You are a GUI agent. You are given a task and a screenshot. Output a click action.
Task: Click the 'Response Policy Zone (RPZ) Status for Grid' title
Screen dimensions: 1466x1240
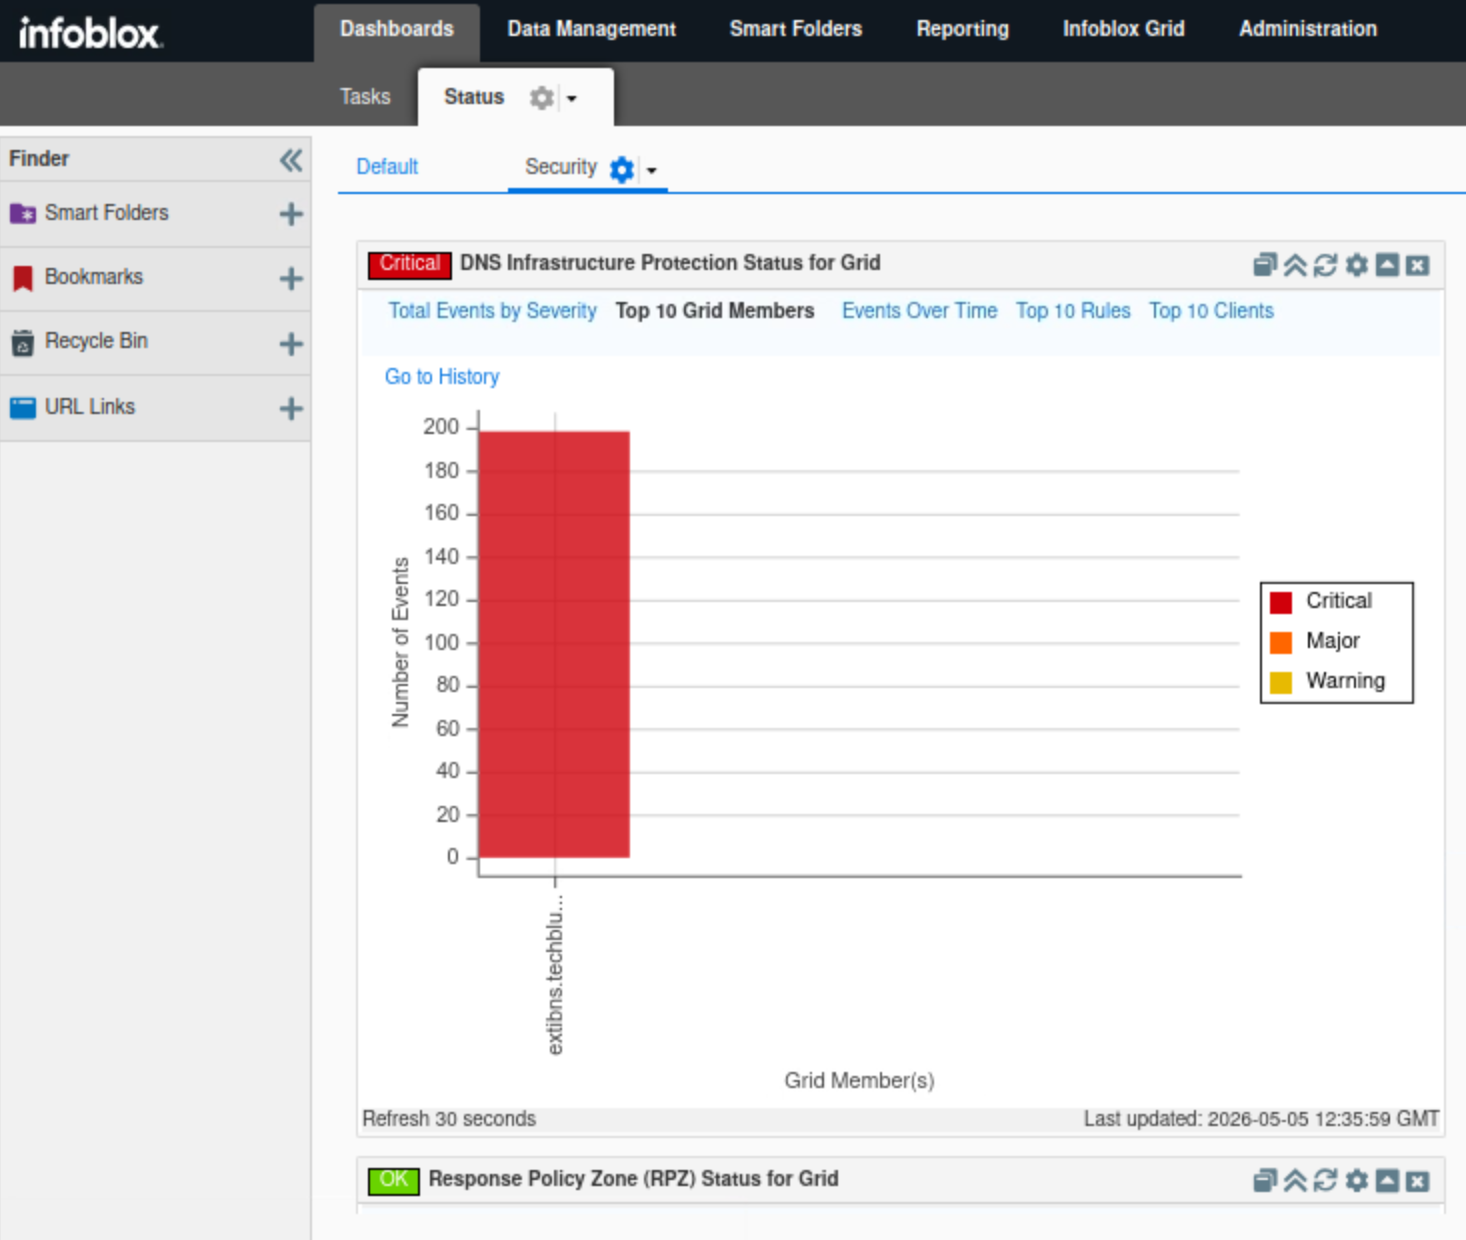click(x=633, y=1179)
